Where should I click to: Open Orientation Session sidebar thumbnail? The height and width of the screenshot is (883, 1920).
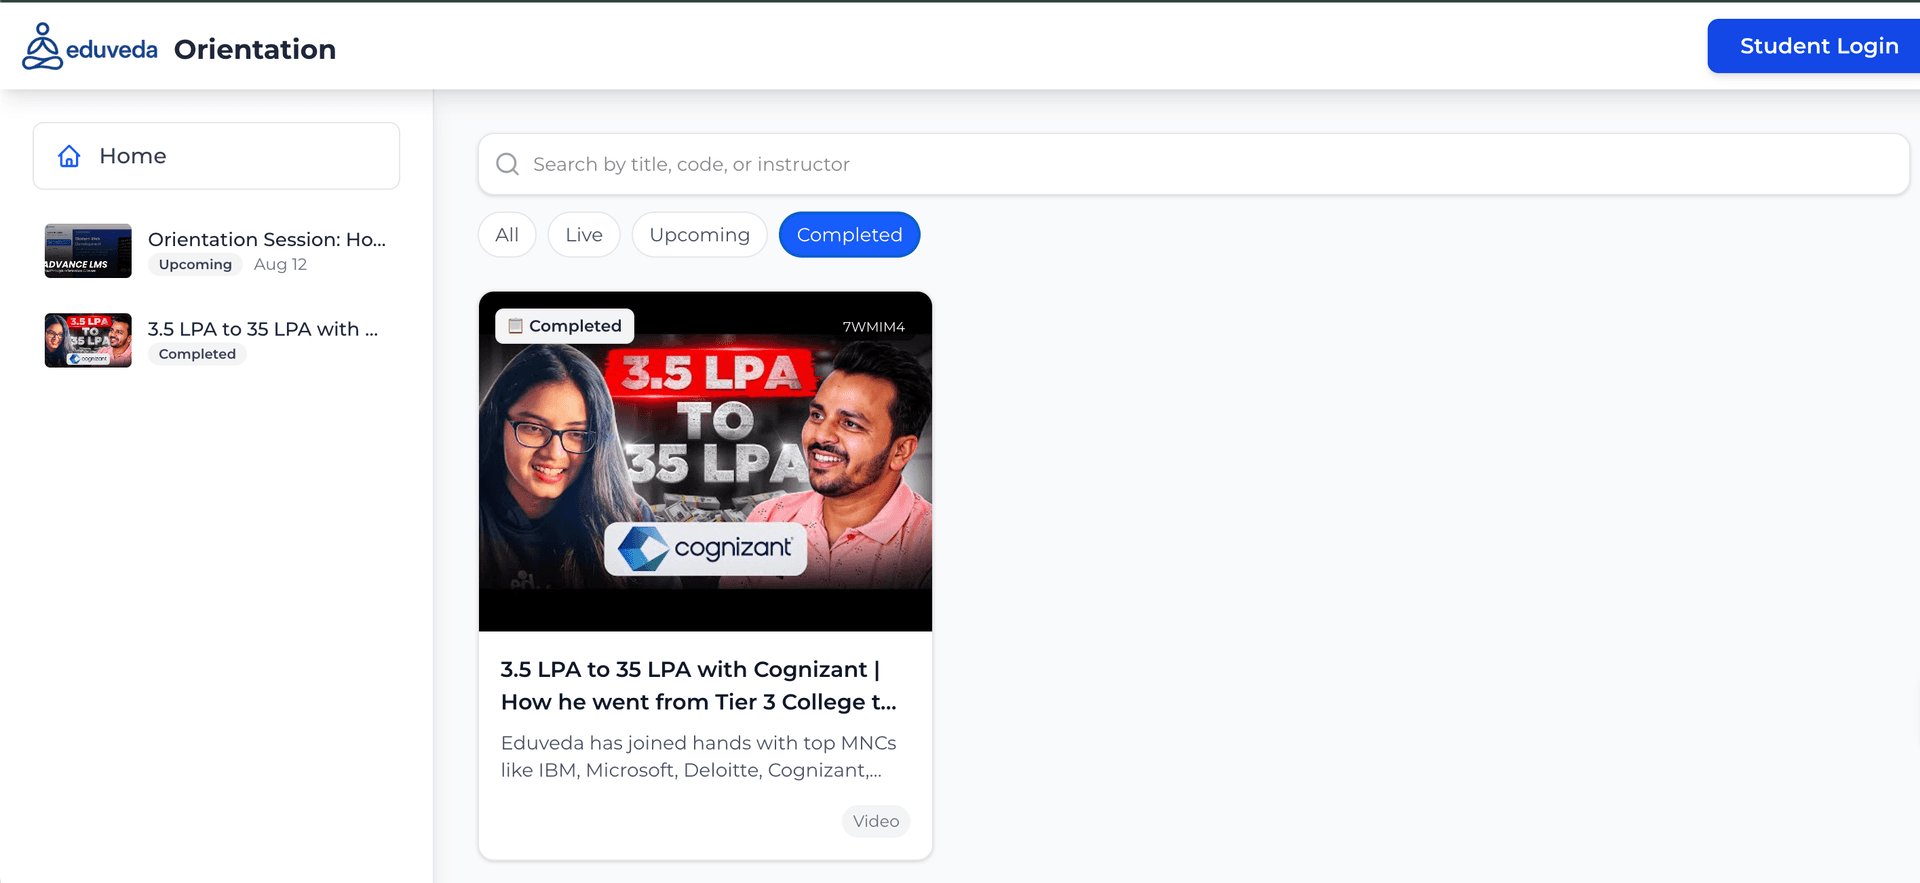(88, 251)
